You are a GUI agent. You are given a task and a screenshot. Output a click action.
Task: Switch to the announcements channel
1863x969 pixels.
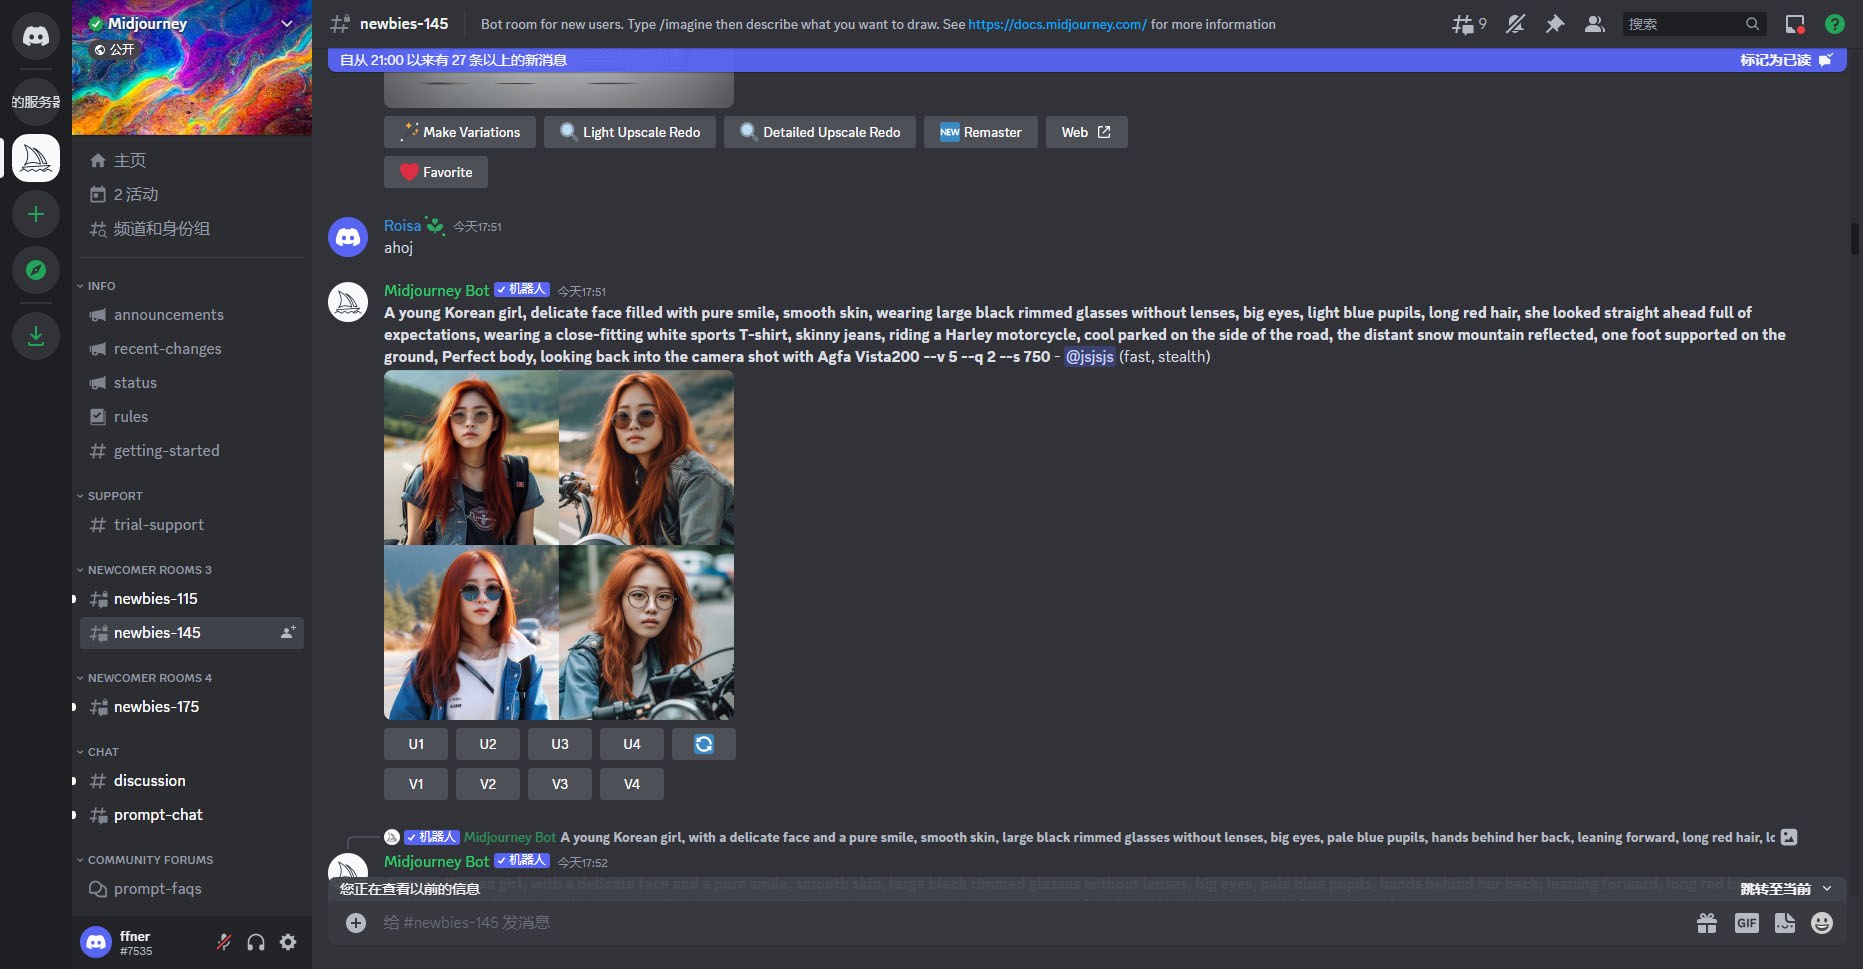[168, 315]
